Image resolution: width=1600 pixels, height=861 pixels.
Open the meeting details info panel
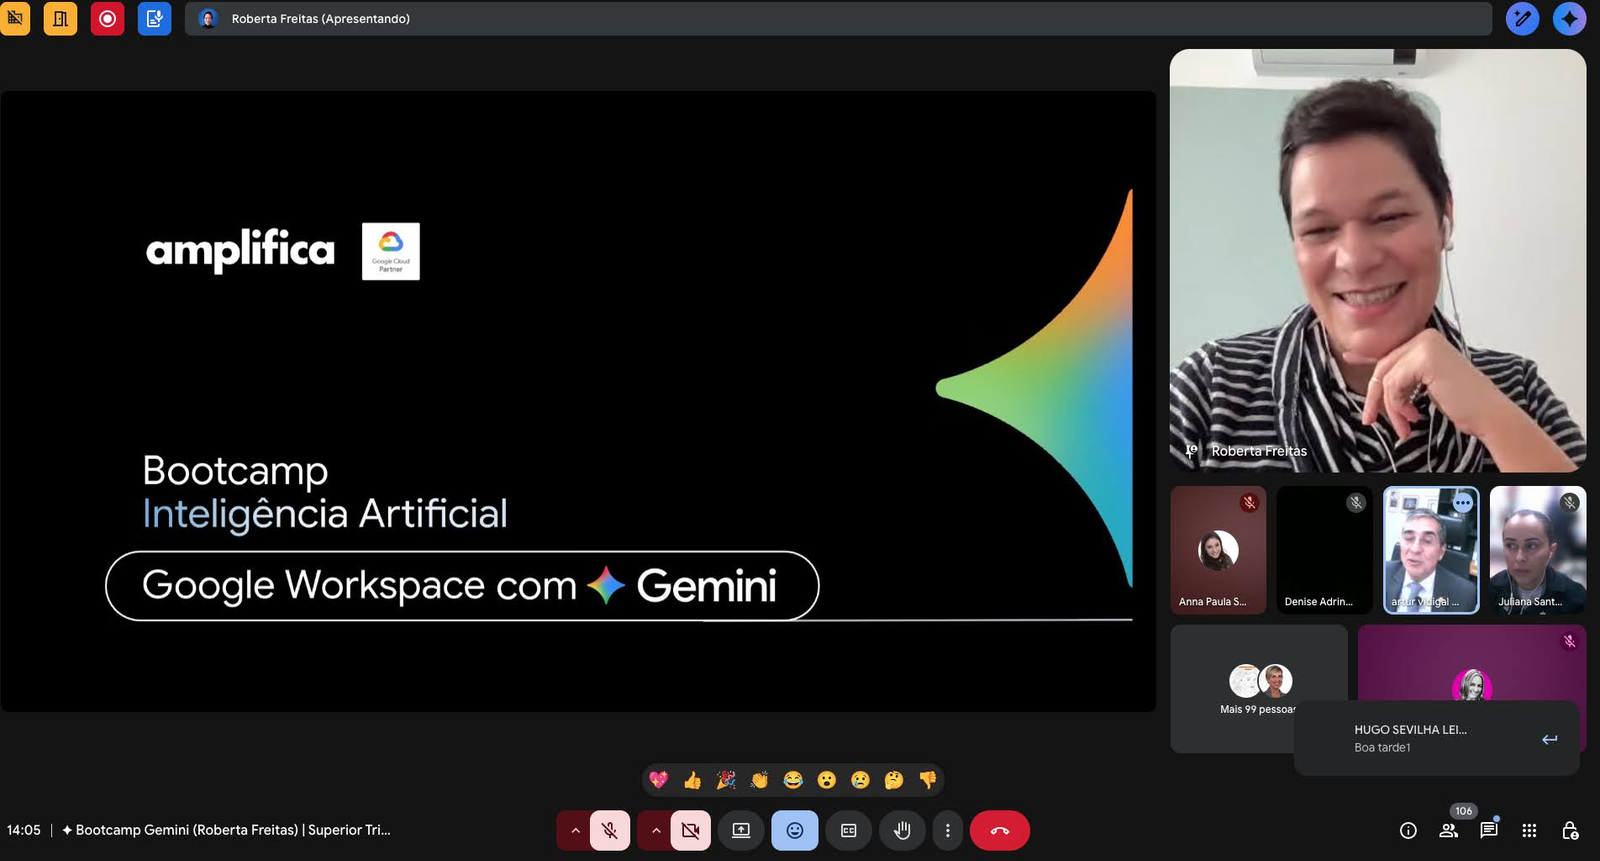coord(1408,831)
